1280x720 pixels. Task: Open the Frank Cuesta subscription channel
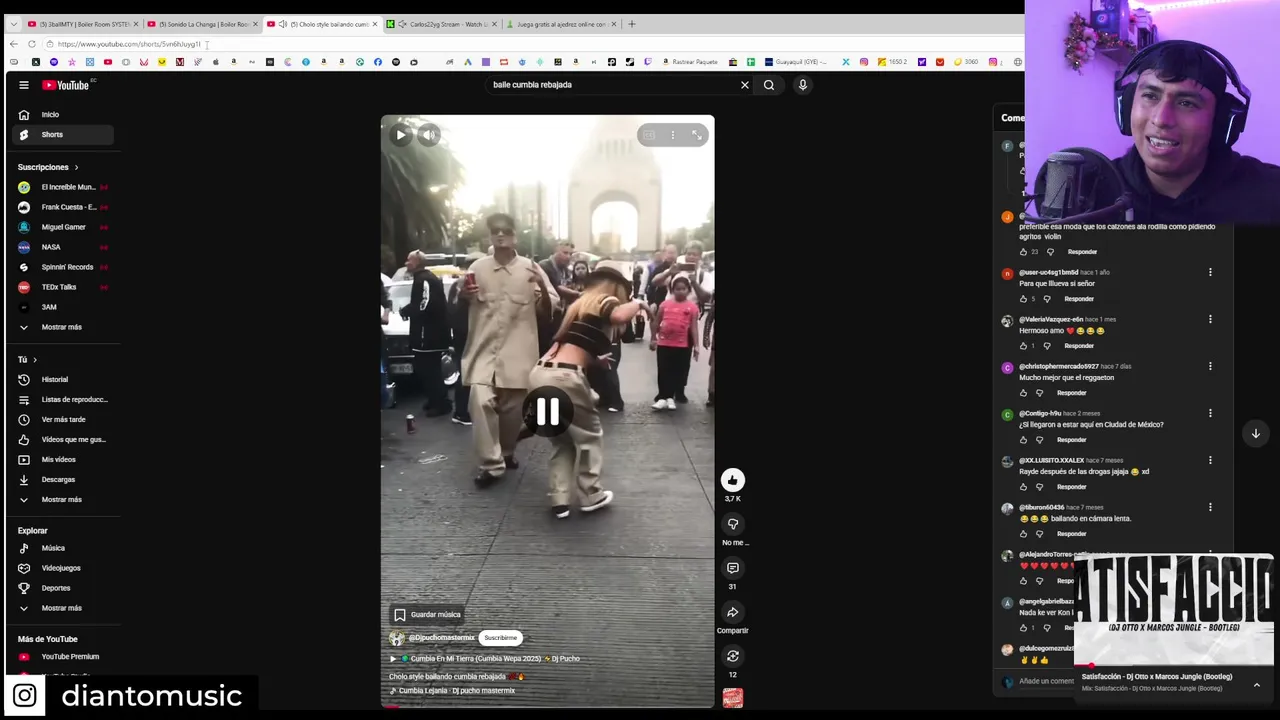click(62, 207)
